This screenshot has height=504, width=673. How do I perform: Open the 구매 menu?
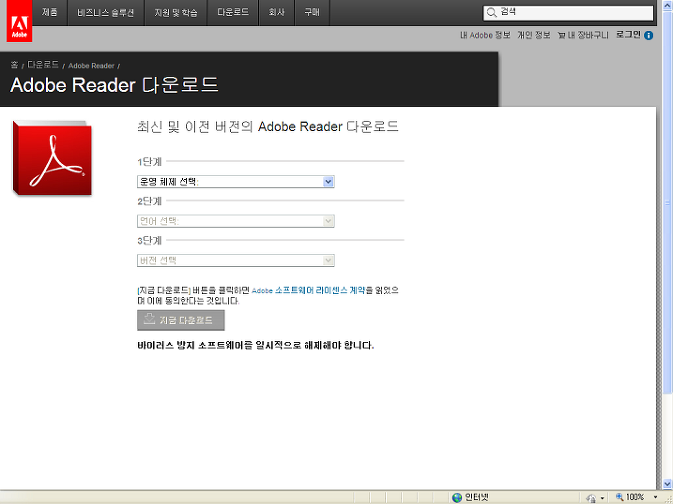pos(312,12)
